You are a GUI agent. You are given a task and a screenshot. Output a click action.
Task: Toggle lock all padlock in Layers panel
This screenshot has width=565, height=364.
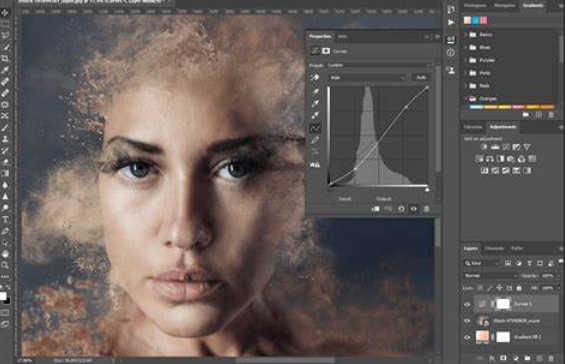tap(519, 288)
